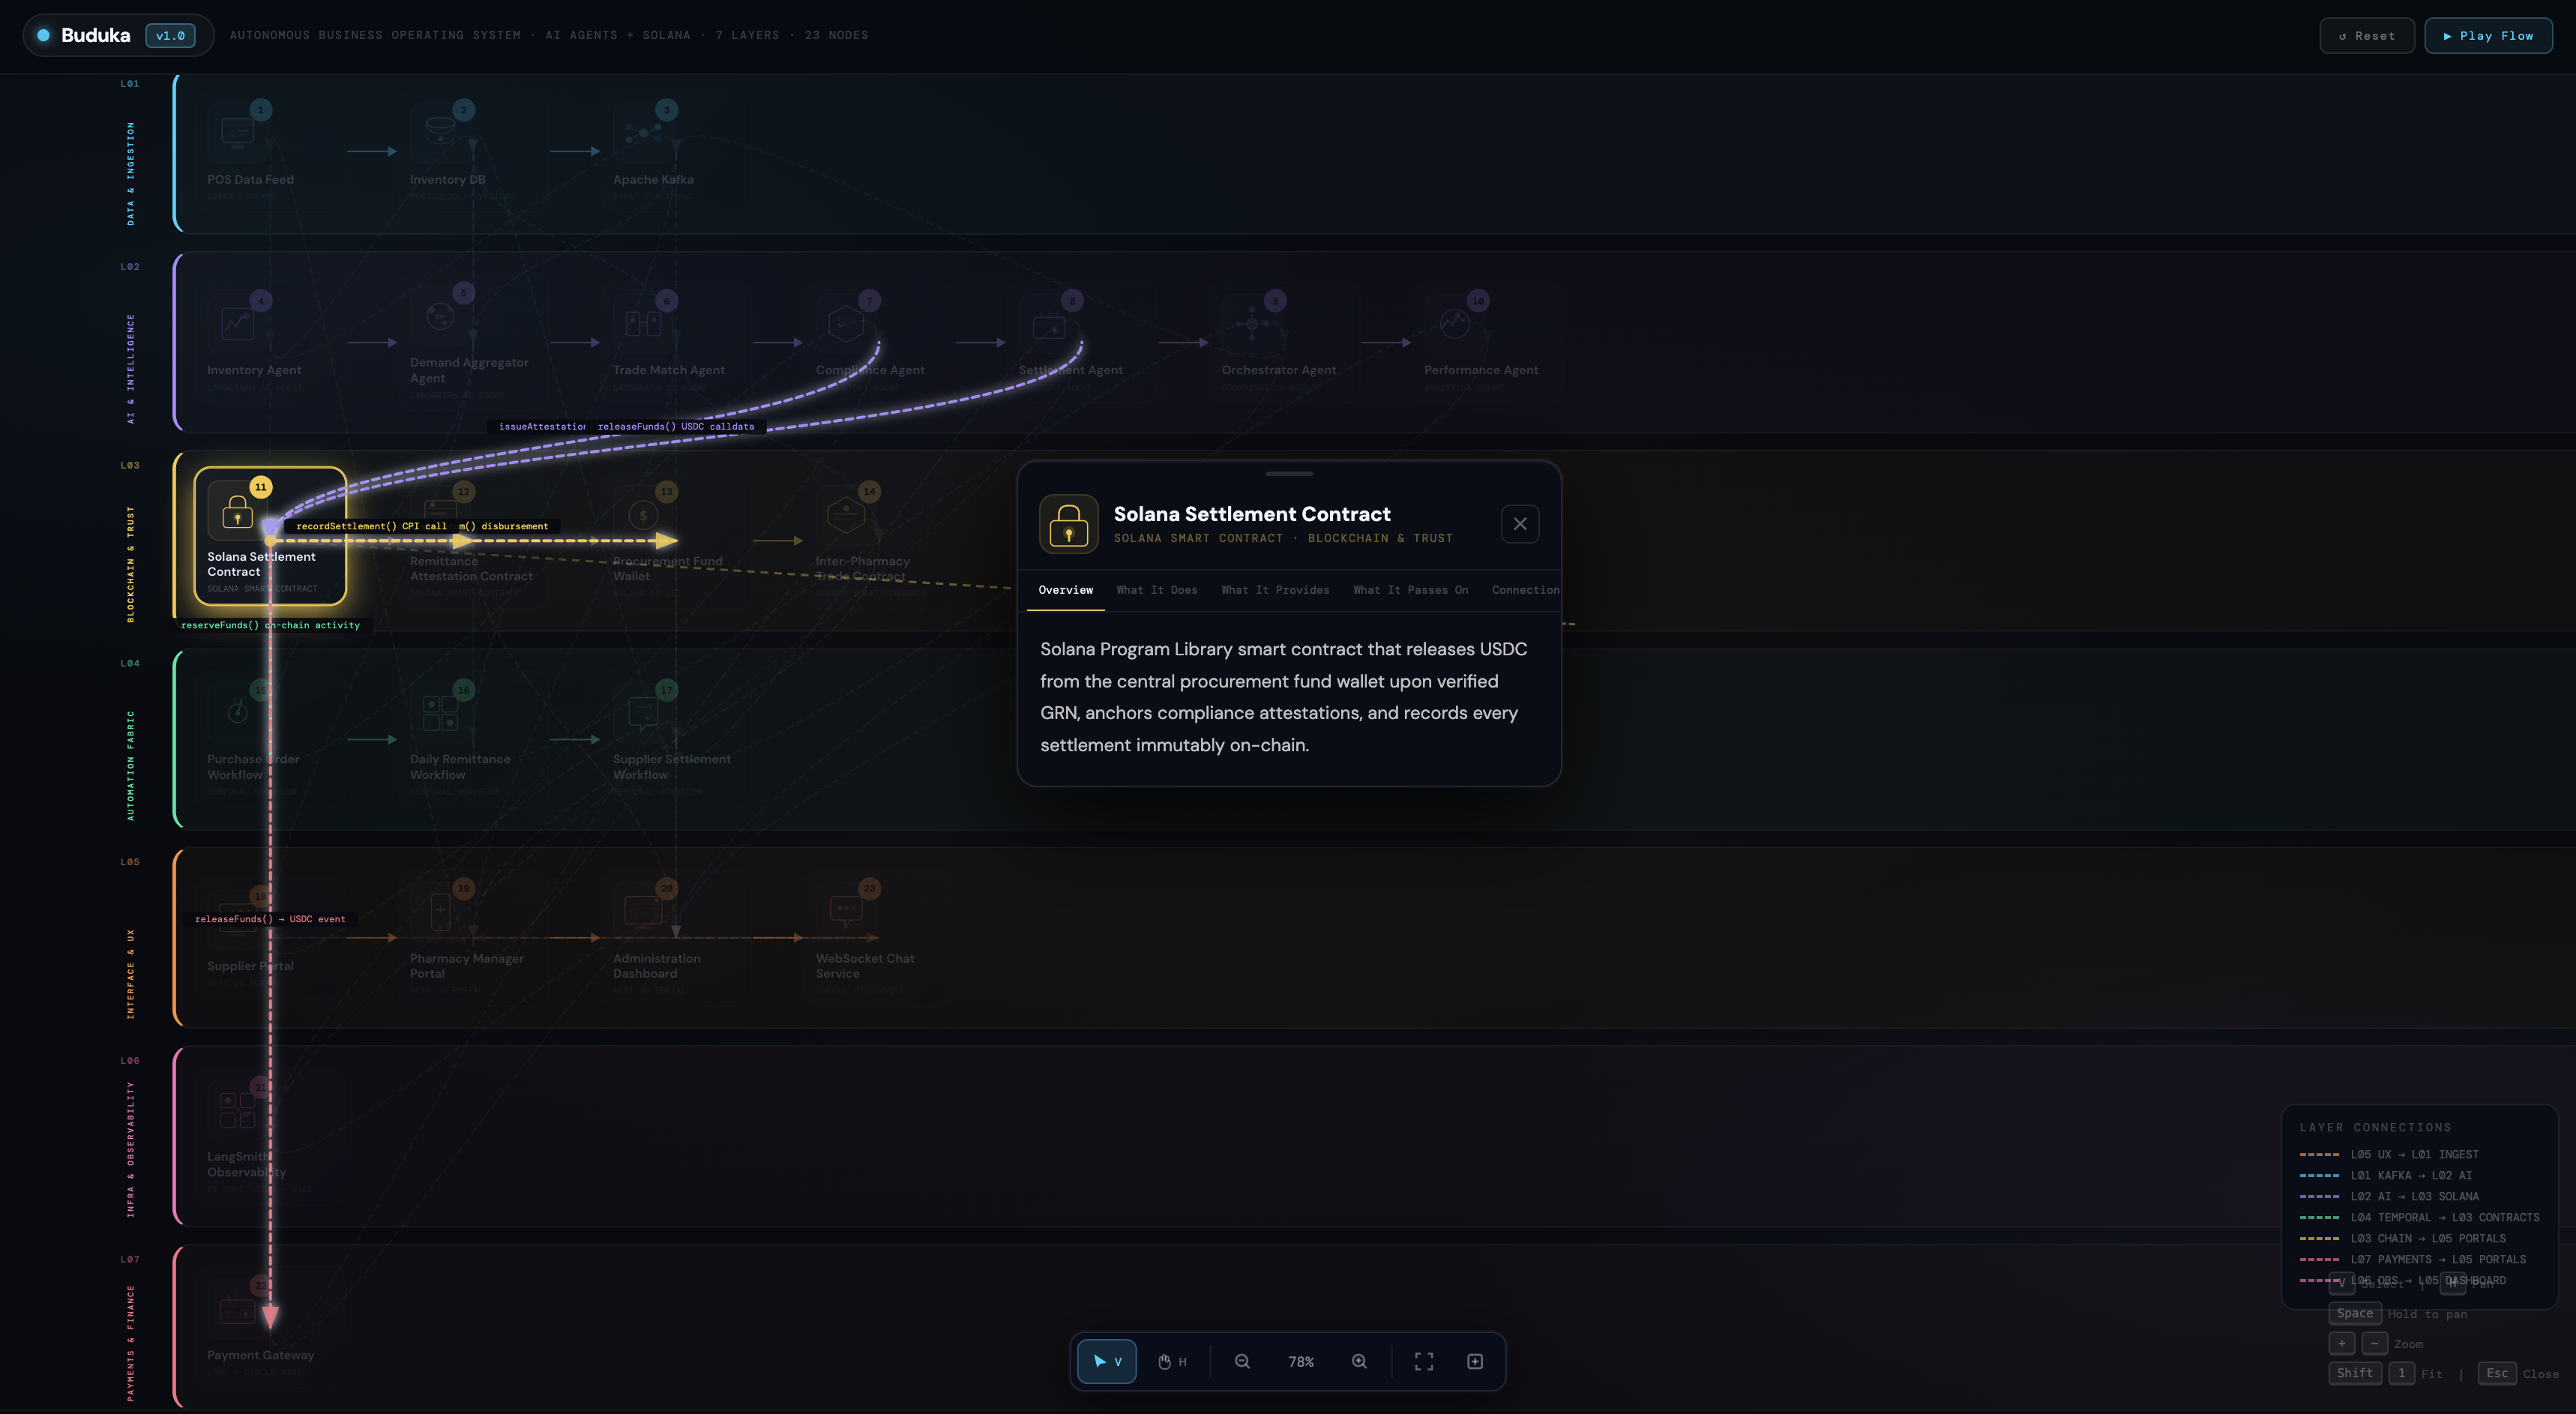This screenshot has width=2576, height=1414.
Task: Select the What It Passes On tab
Action: 1410,590
